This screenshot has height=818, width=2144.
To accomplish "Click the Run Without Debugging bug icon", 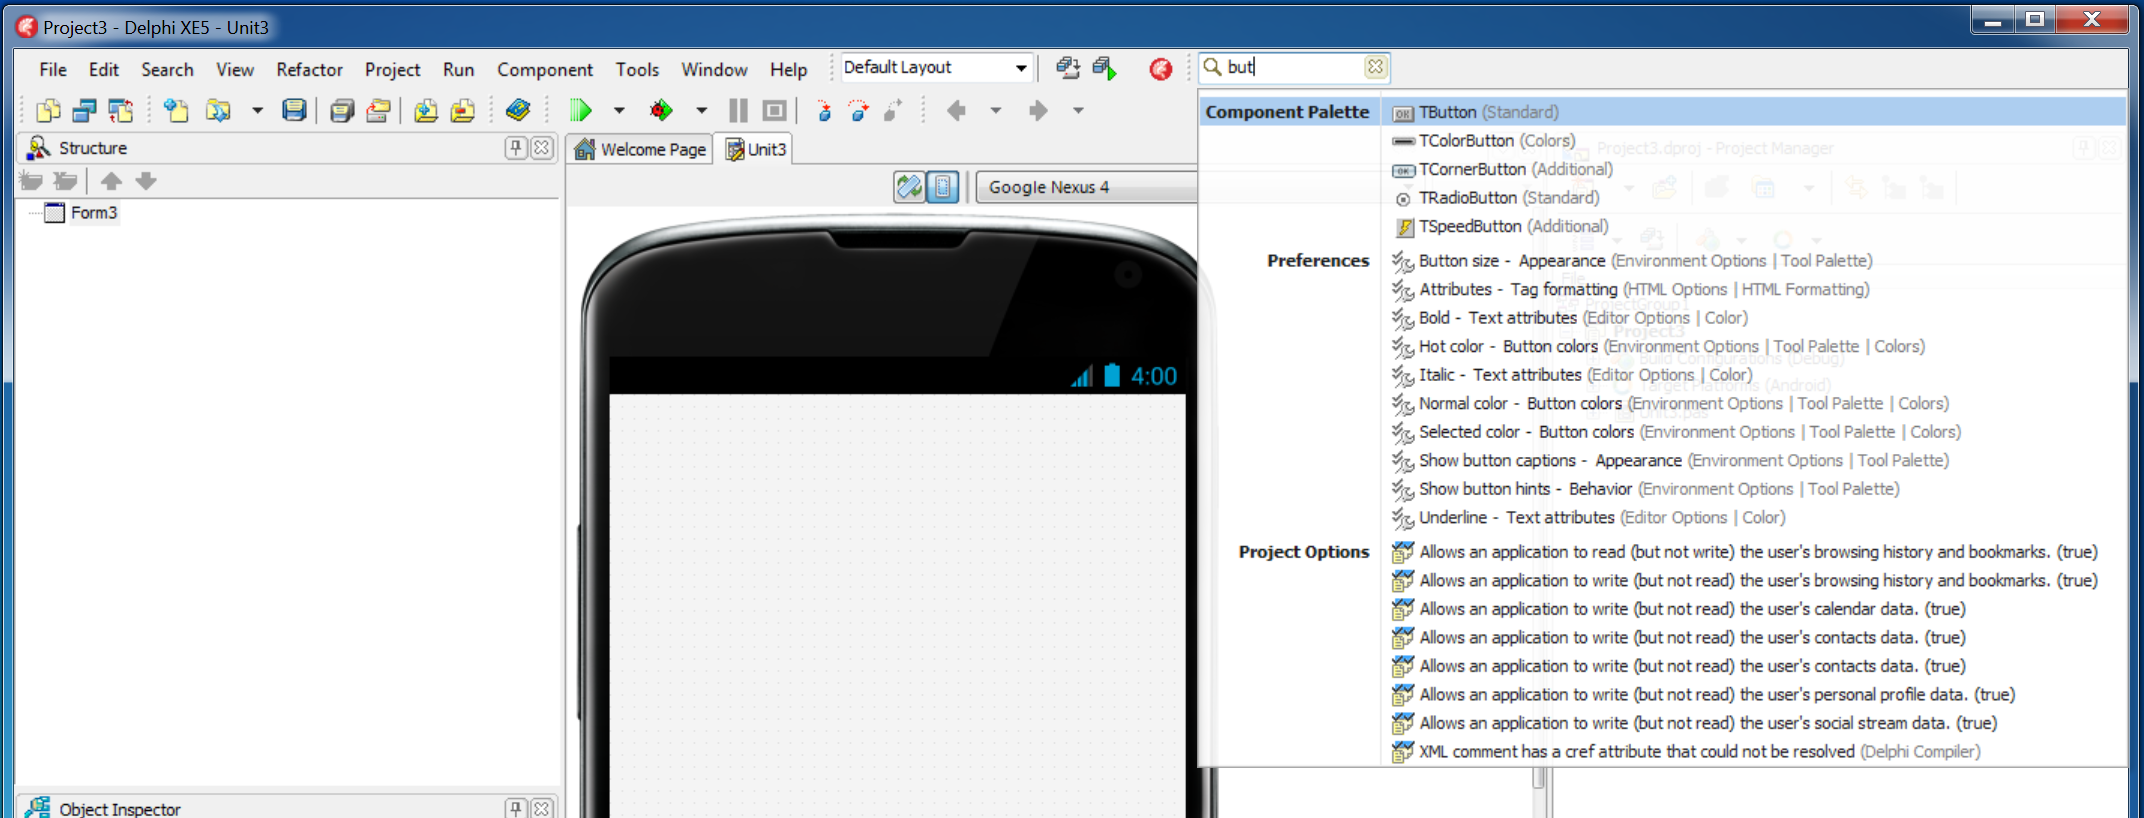I will coord(661,111).
